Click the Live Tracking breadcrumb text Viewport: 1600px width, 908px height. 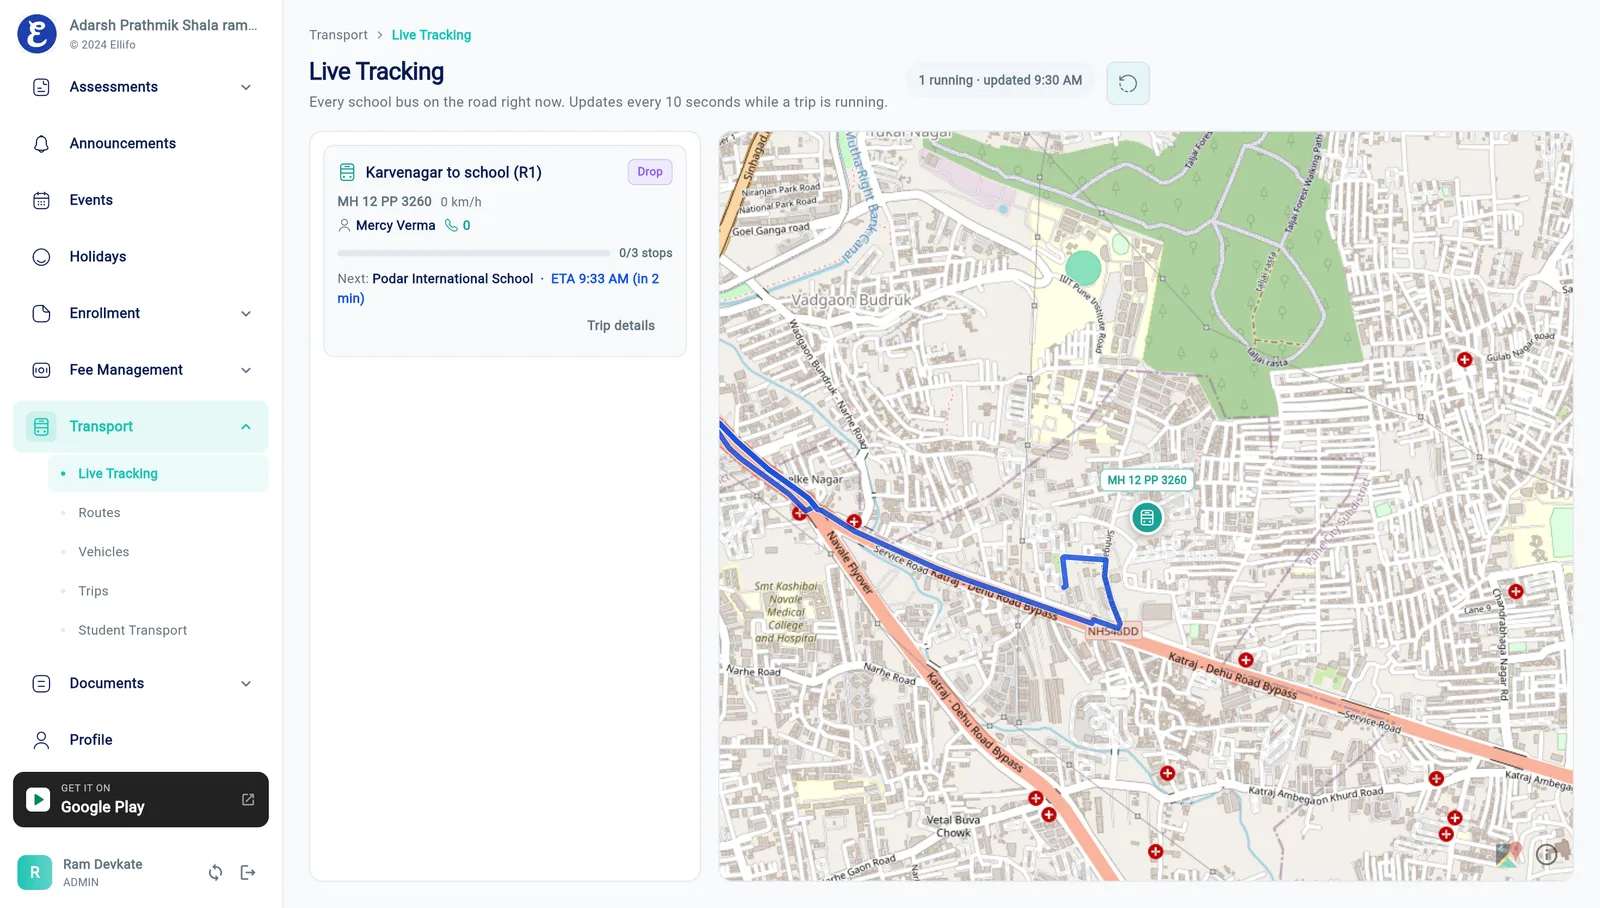[x=431, y=35]
